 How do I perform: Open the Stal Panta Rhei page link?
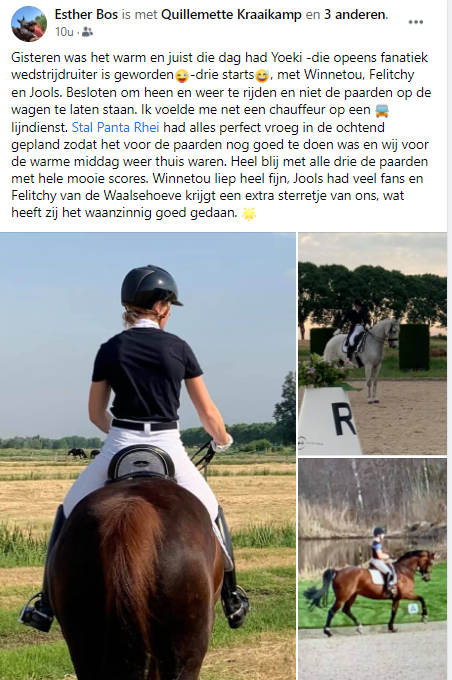[x=115, y=128]
